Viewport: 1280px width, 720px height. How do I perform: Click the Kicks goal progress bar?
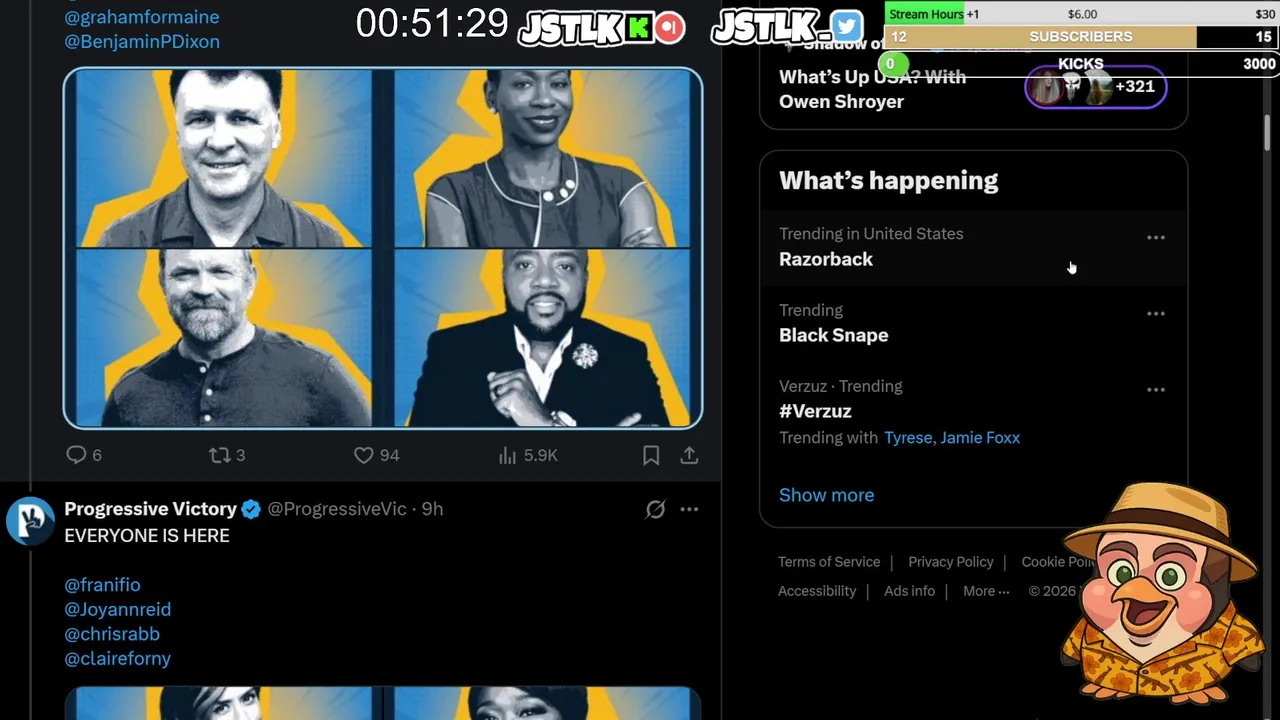(1080, 64)
